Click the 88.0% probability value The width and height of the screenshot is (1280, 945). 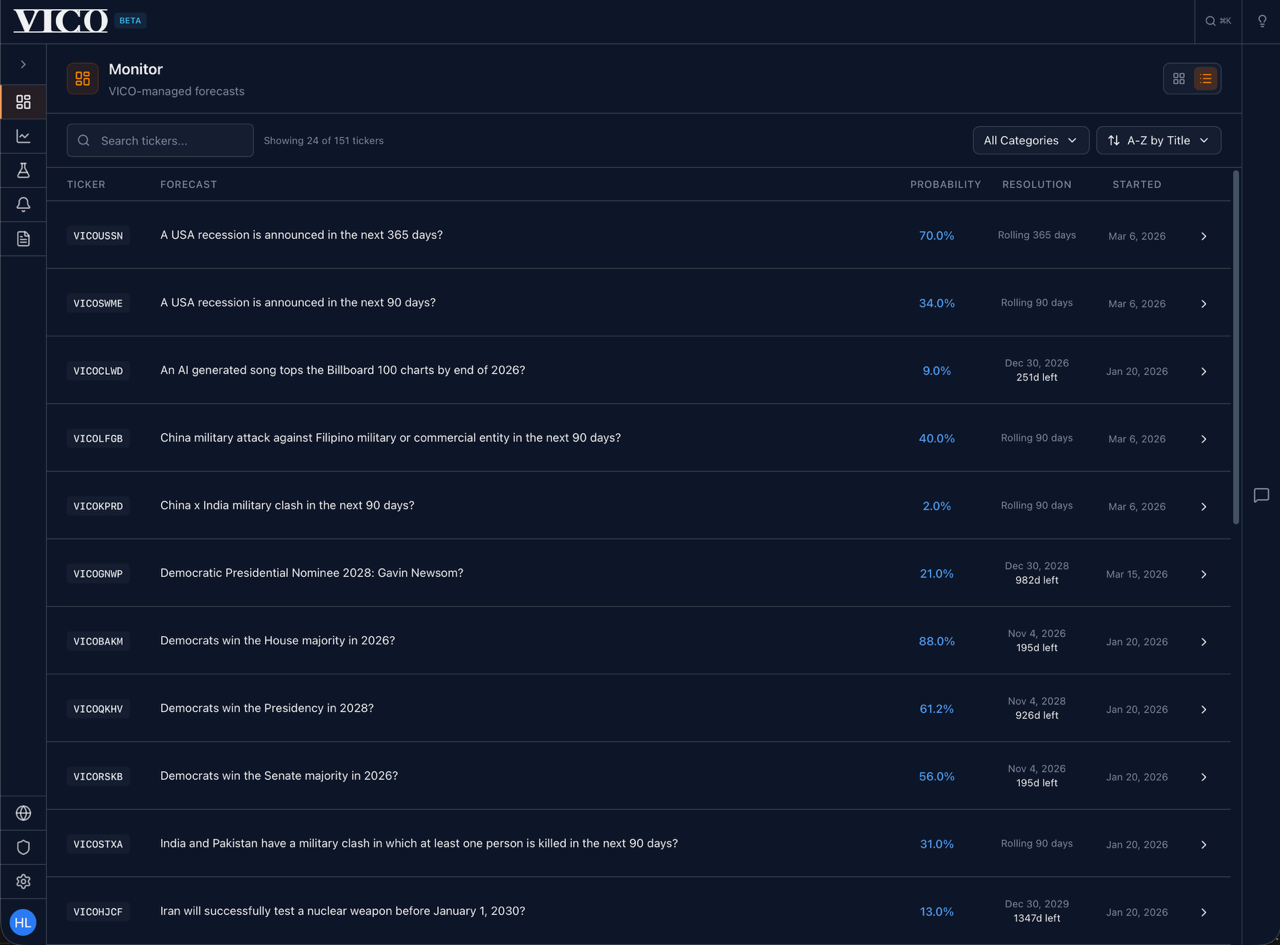pyautogui.click(x=937, y=641)
